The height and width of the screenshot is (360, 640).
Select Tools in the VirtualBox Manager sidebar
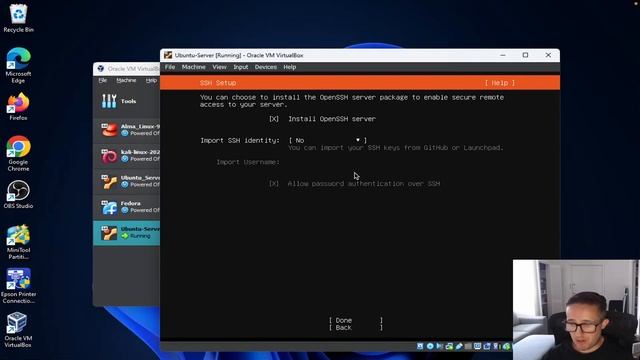pyautogui.click(x=127, y=101)
